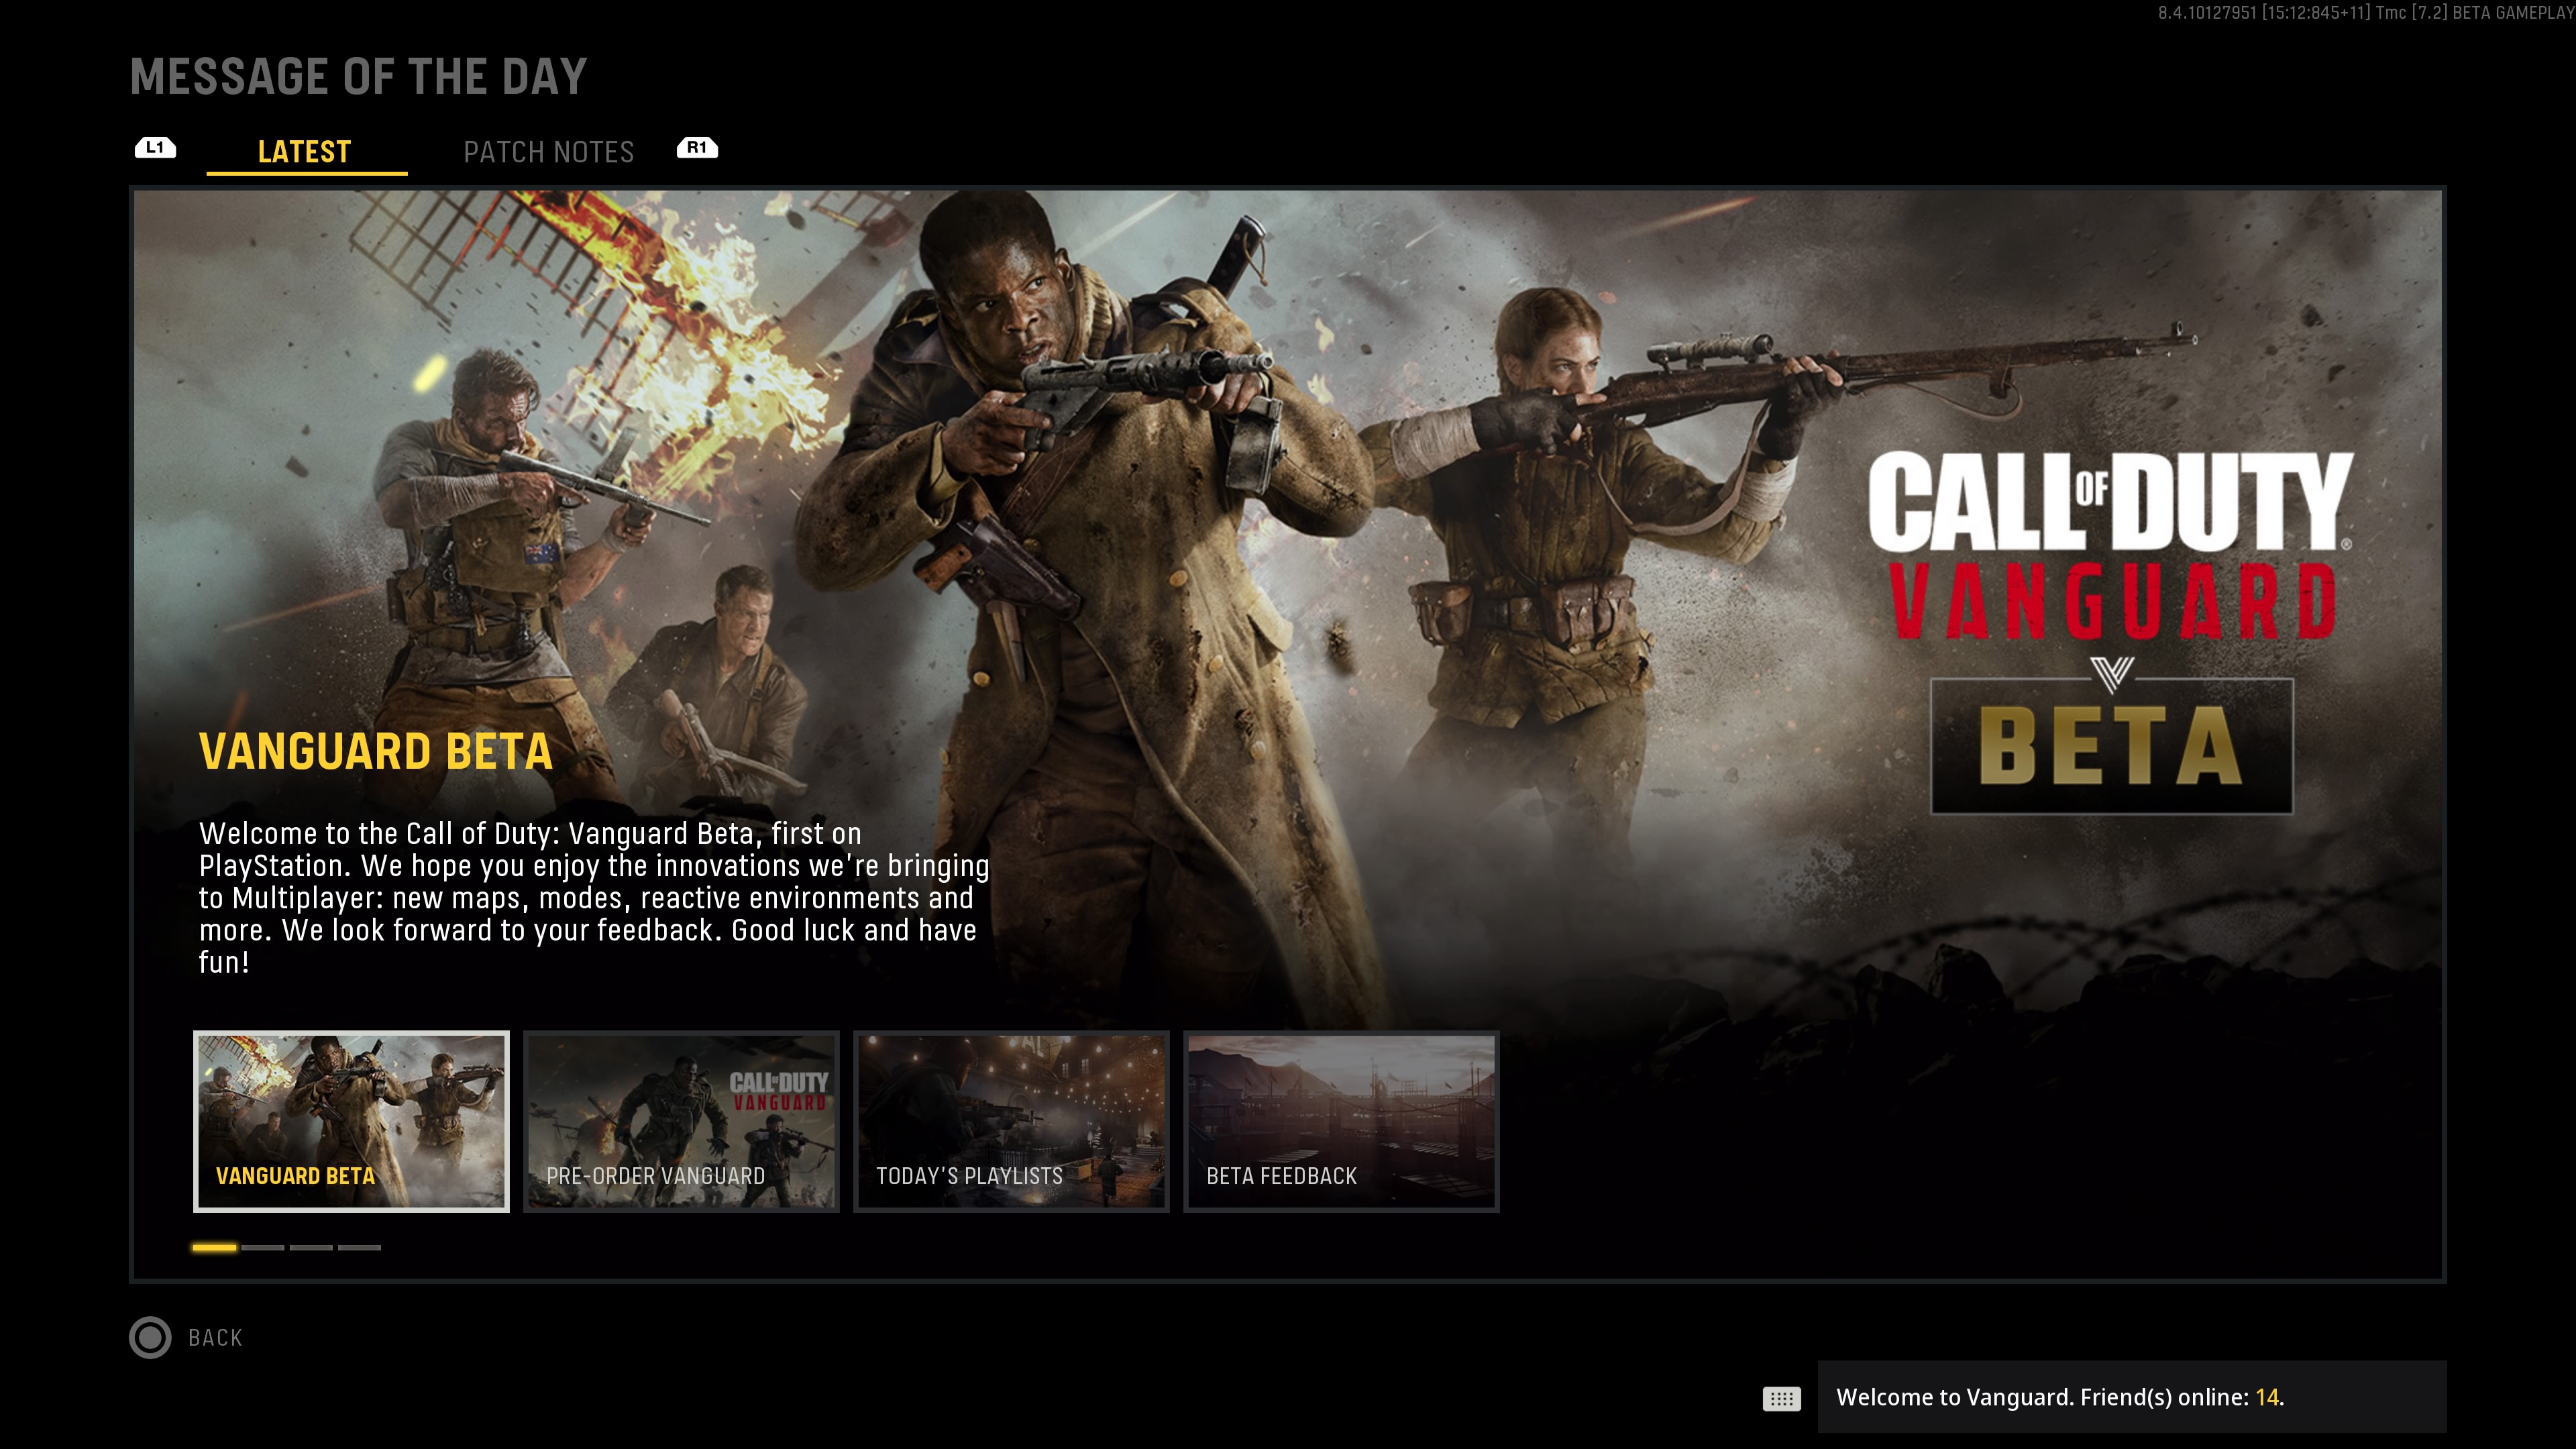Screen dimensions: 2576x1449
Task: Jump to the second page indicator
Action: (263, 1247)
